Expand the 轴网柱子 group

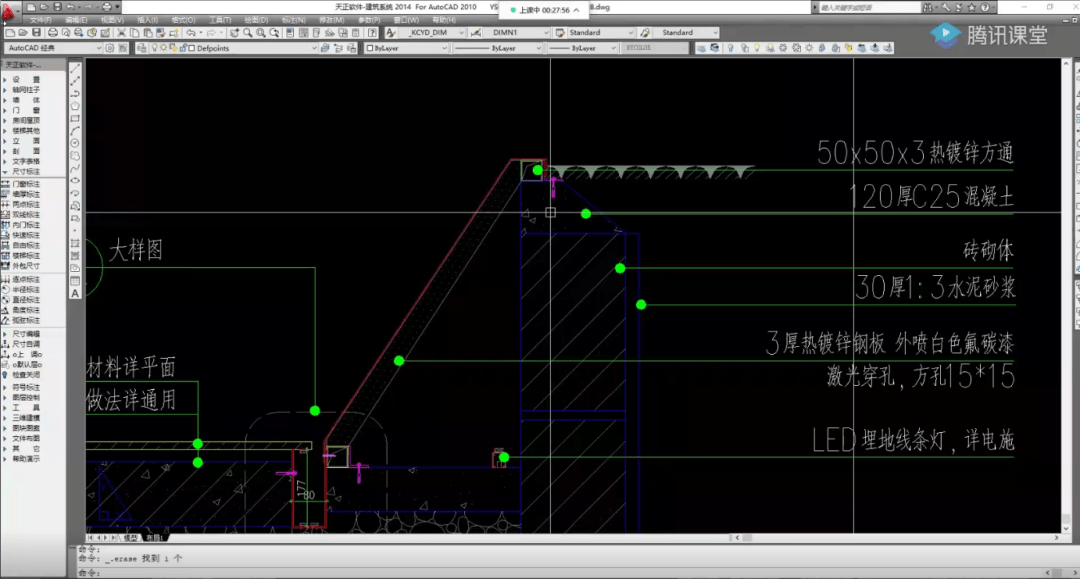21,90
